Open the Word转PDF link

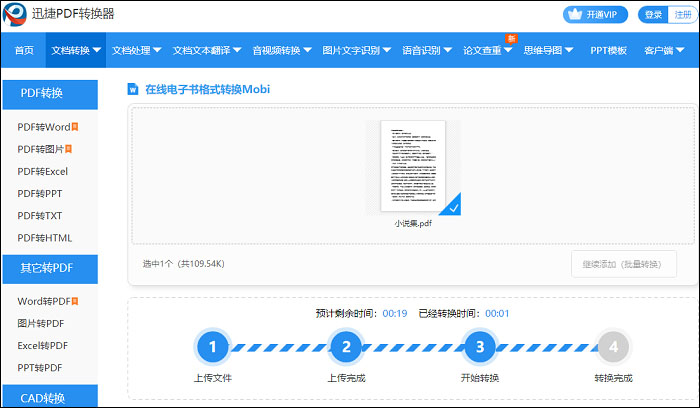pyautogui.click(x=44, y=301)
